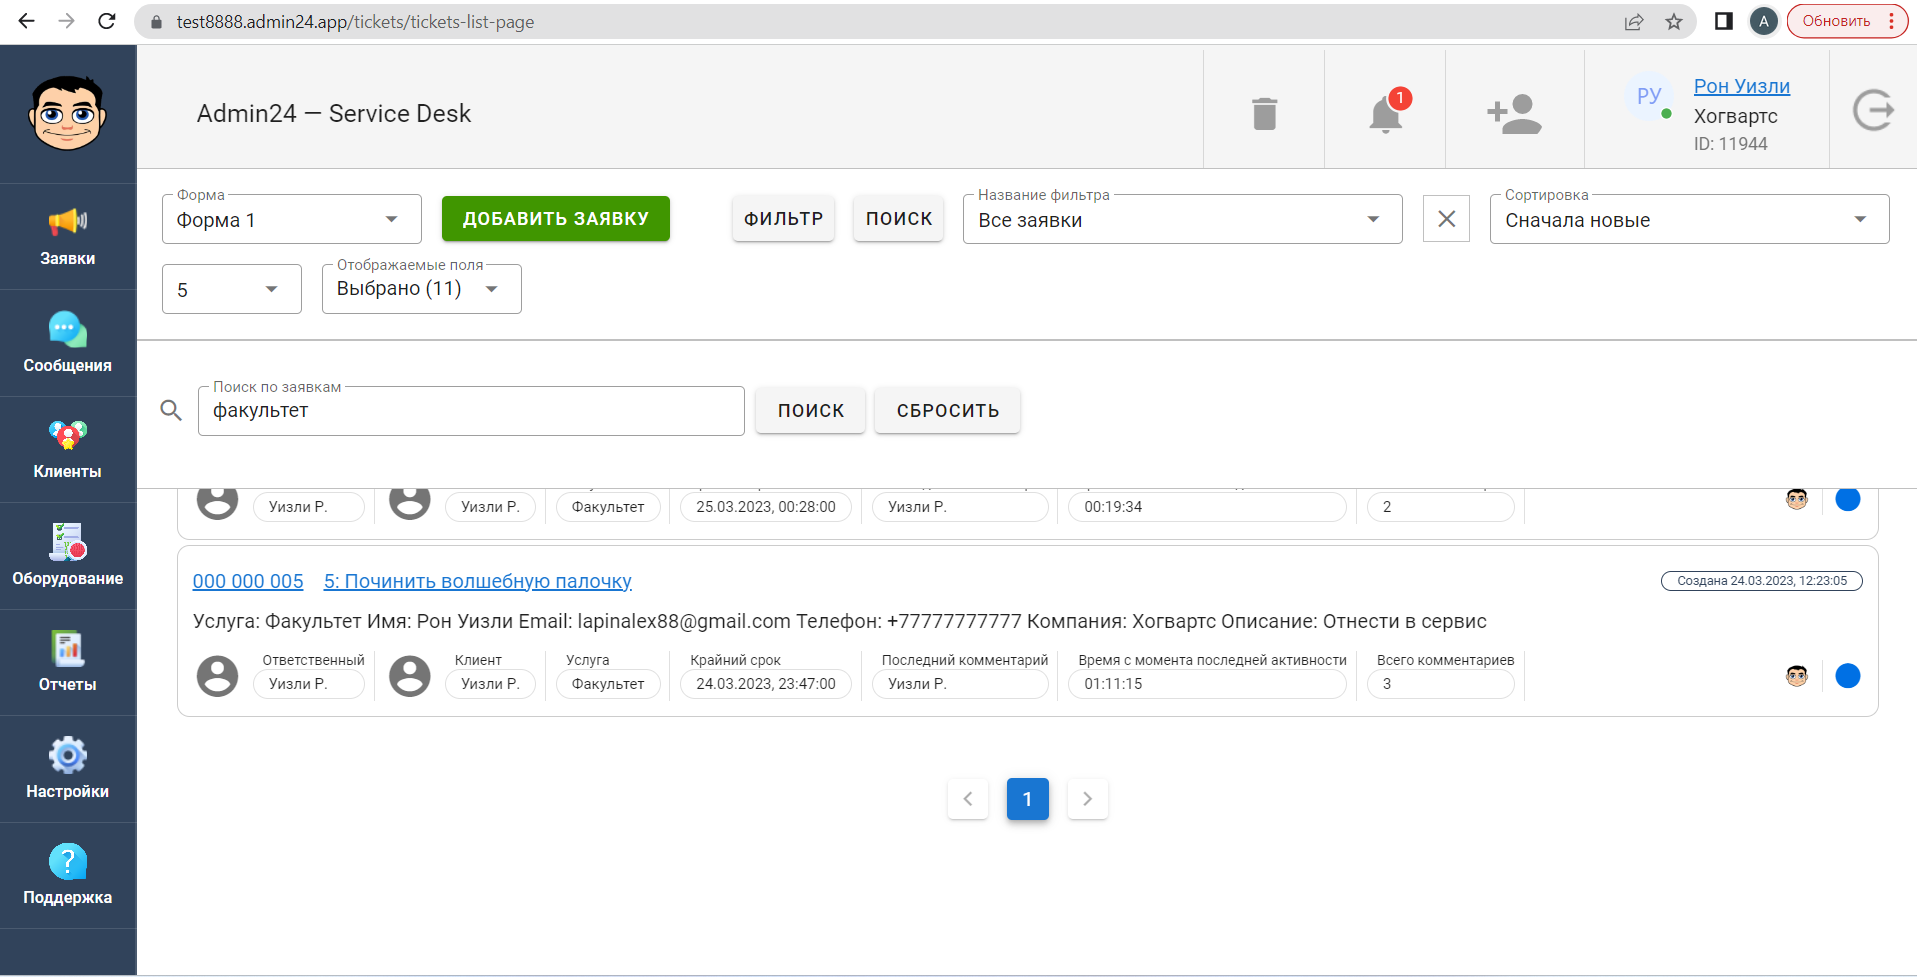This screenshot has width=1917, height=977.
Task: Click the top ПОИСК toolbar button
Action: click(x=898, y=218)
